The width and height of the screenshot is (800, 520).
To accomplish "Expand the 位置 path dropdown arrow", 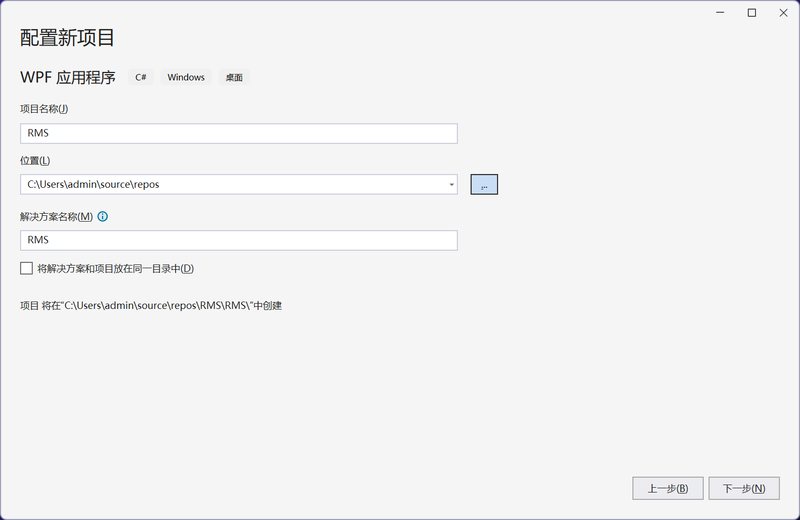I will (x=451, y=184).
